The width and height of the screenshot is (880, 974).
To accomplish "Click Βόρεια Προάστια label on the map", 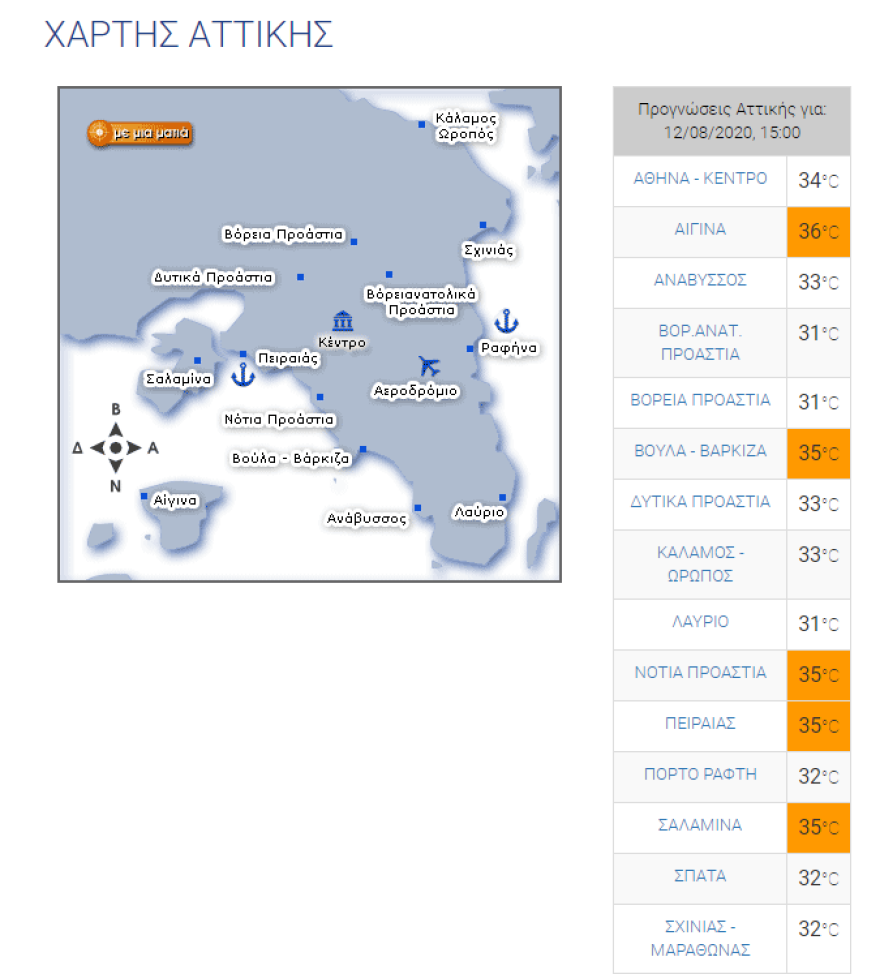I will tap(283, 235).
